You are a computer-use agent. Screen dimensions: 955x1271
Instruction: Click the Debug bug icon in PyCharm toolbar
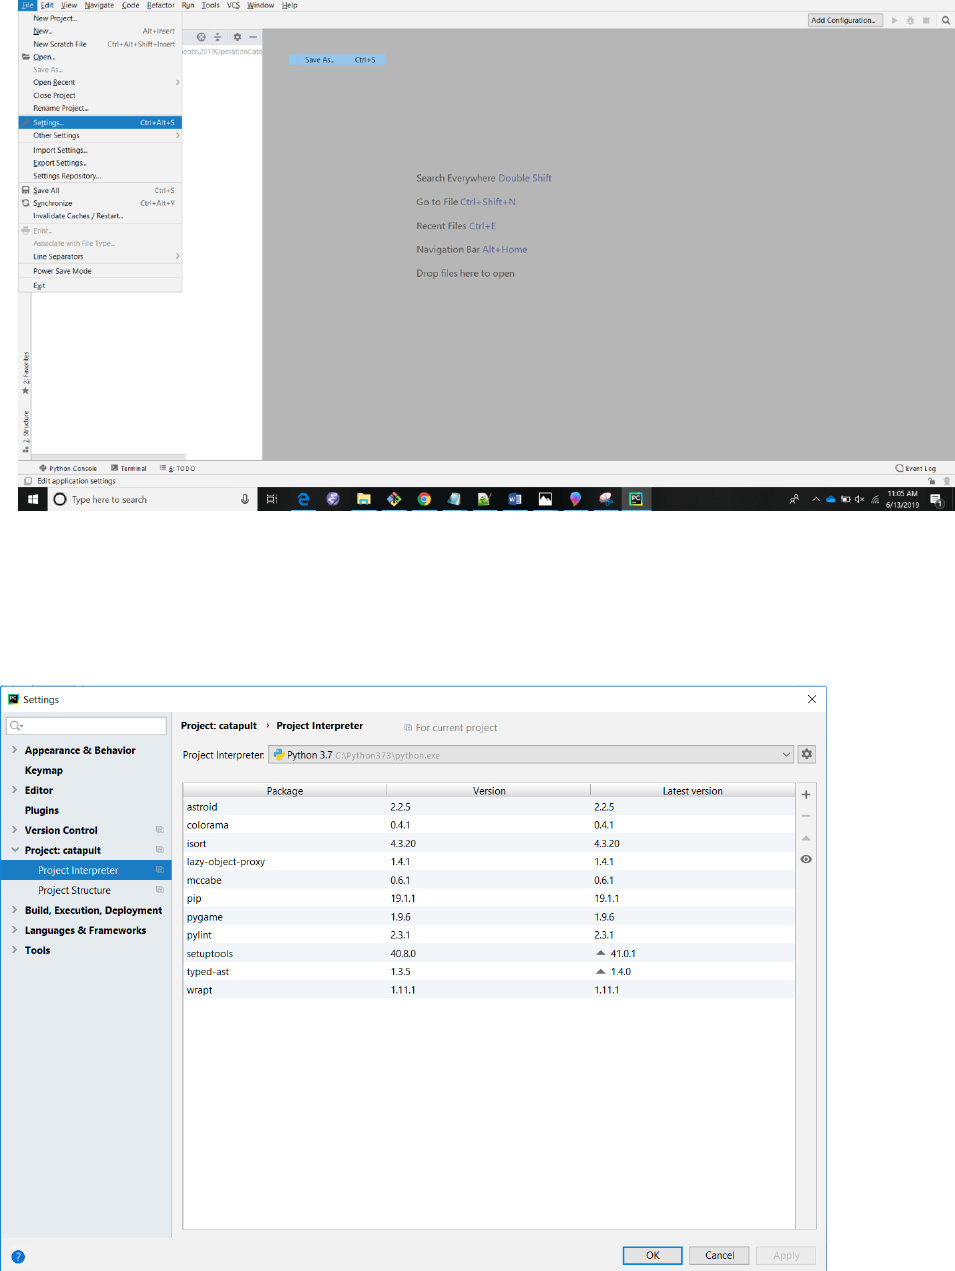(x=910, y=20)
